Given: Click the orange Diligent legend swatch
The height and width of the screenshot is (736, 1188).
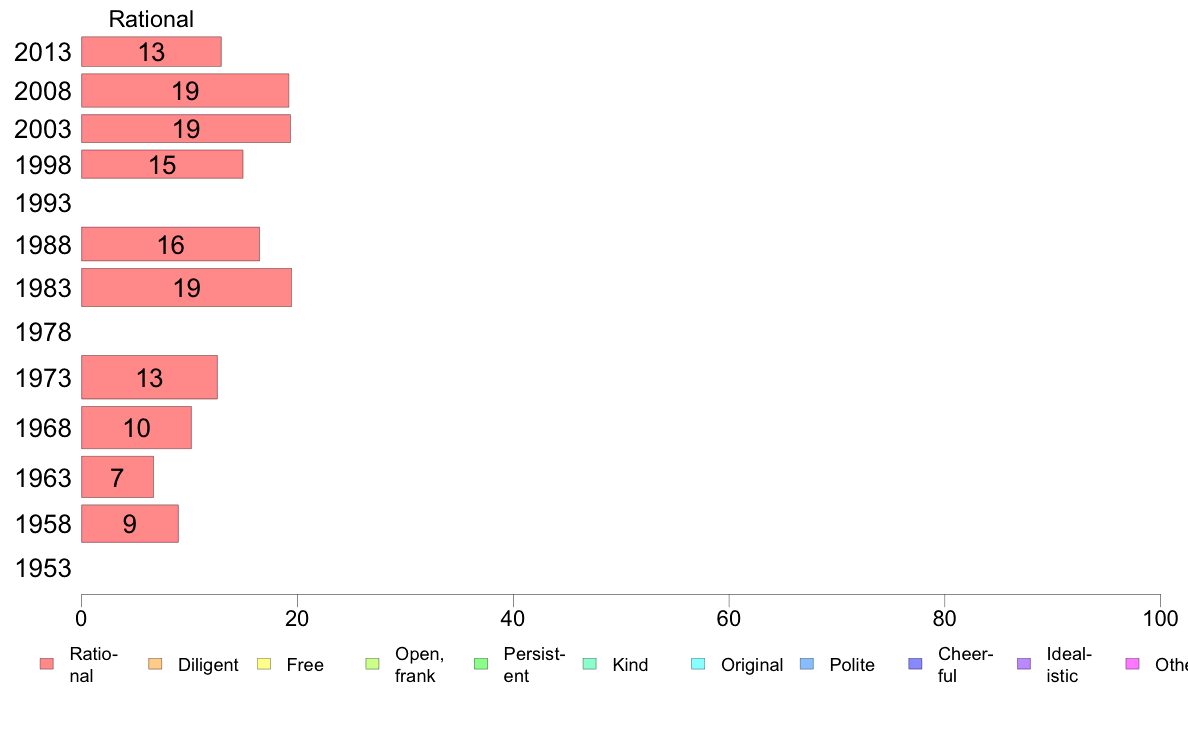Looking at the screenshot, I should [x=155, y=664].
